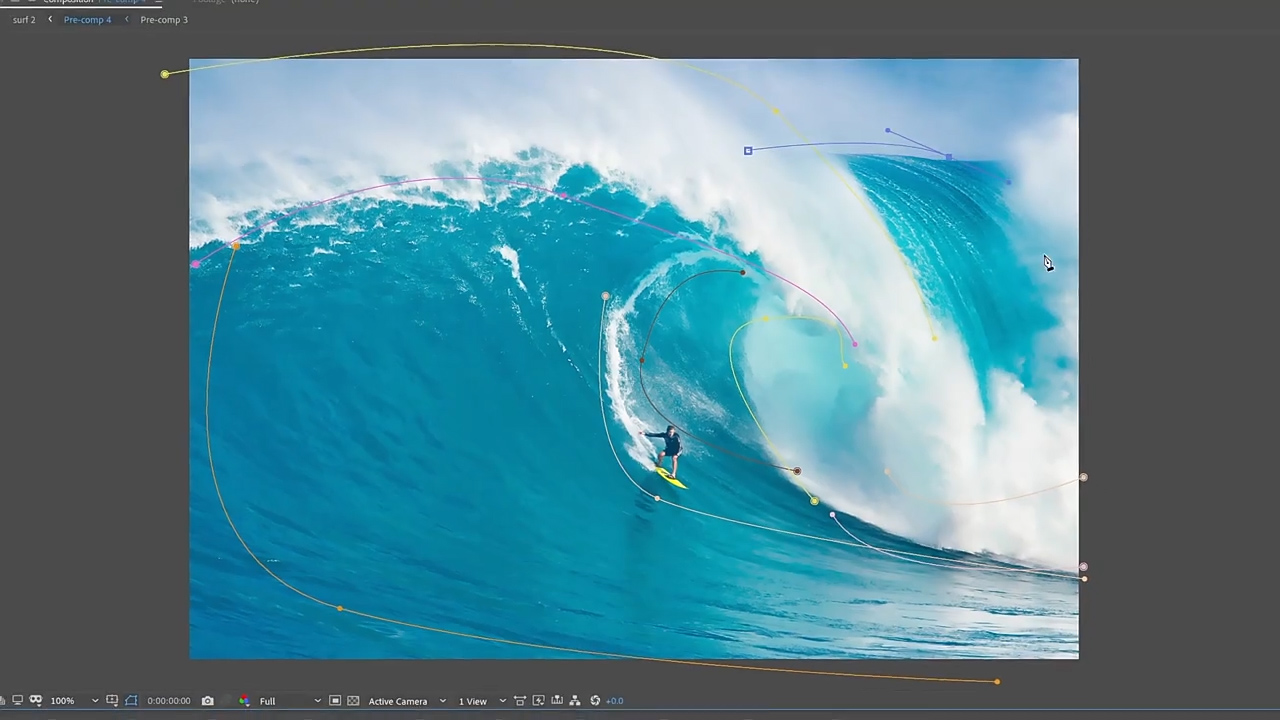1280x720 pixels.
Task: Click the blue square mask vertex
Action: (x=748, y=151)
